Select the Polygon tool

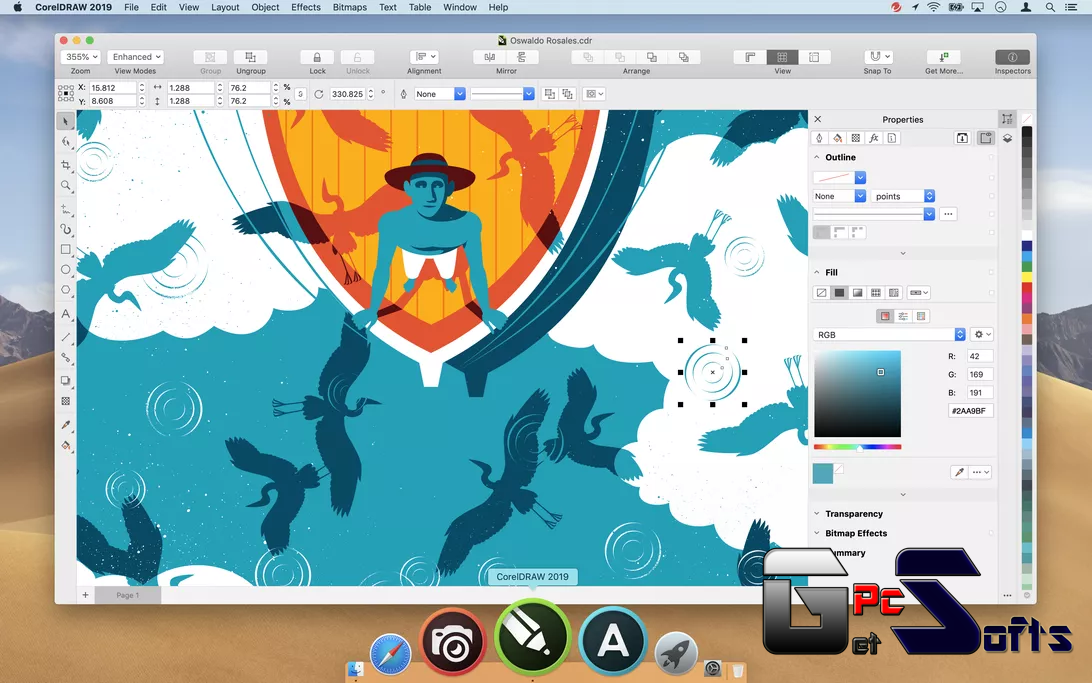click(x=65, y=290)
